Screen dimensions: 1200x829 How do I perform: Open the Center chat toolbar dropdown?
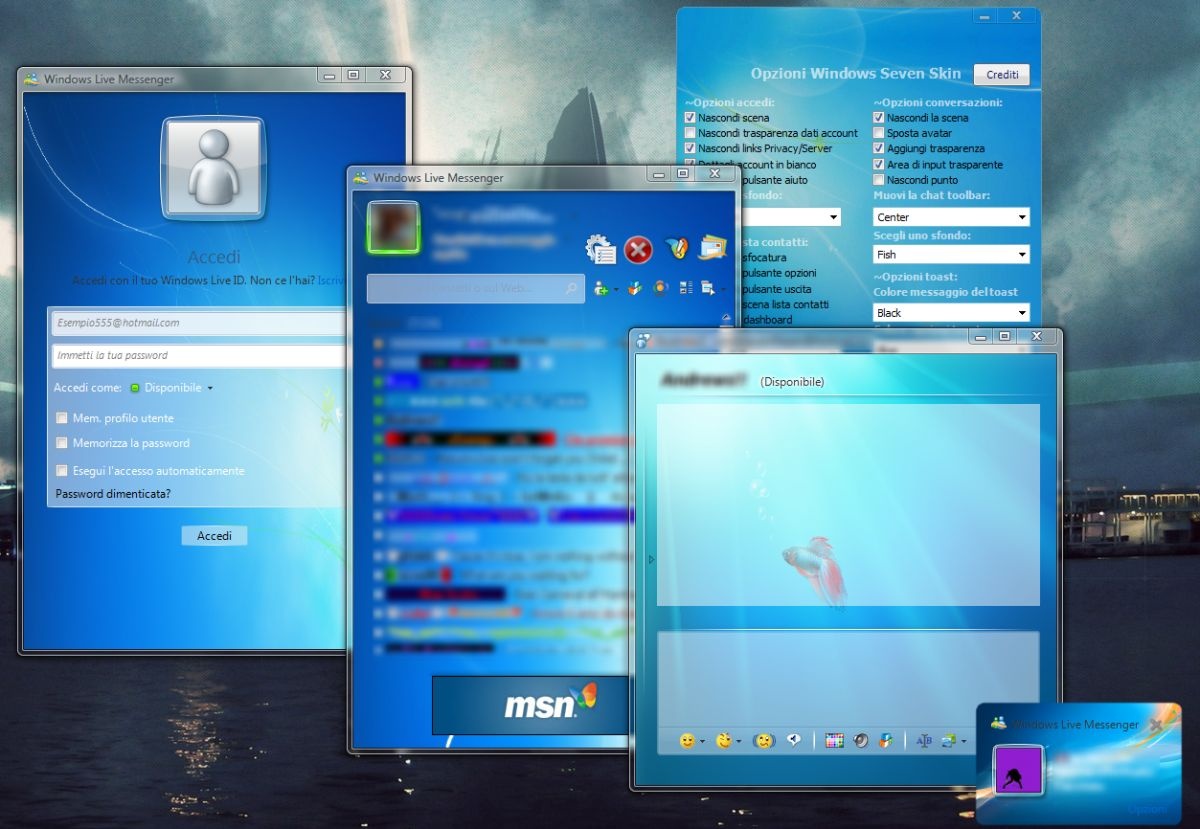[951, 217]
